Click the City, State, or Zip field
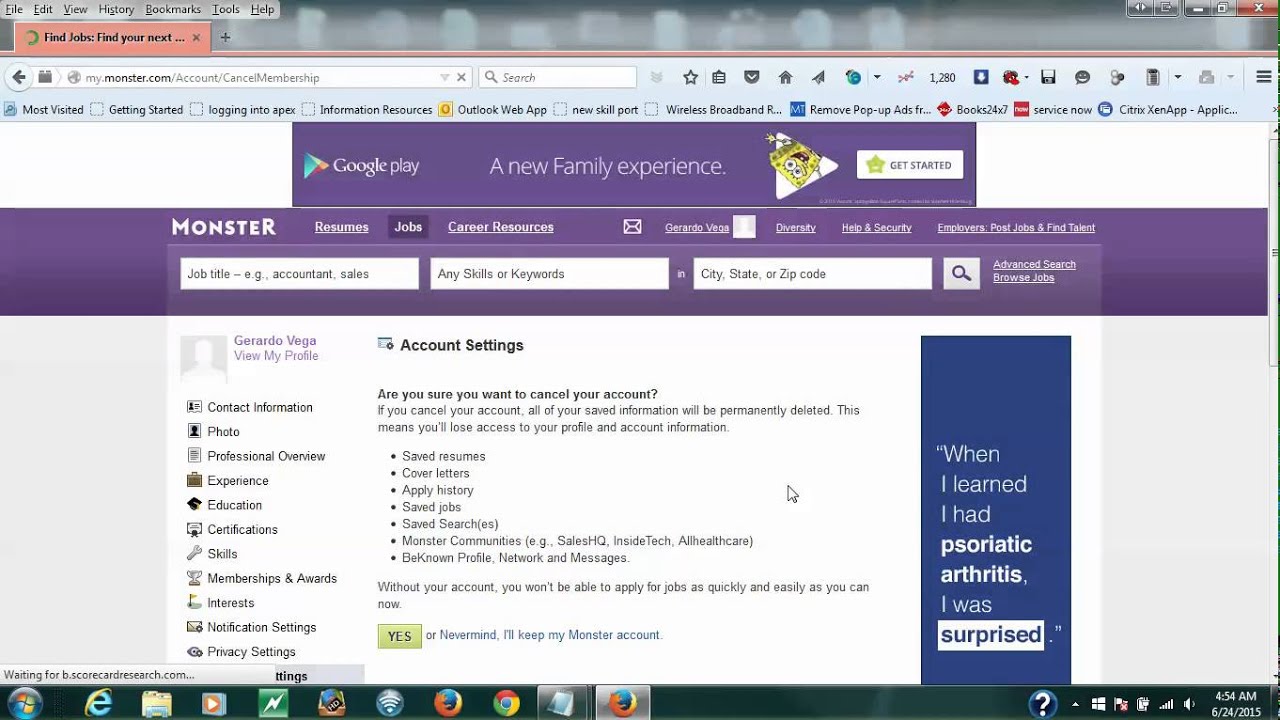The height and width of the screenshot is (720, 1280). [812, 274]
